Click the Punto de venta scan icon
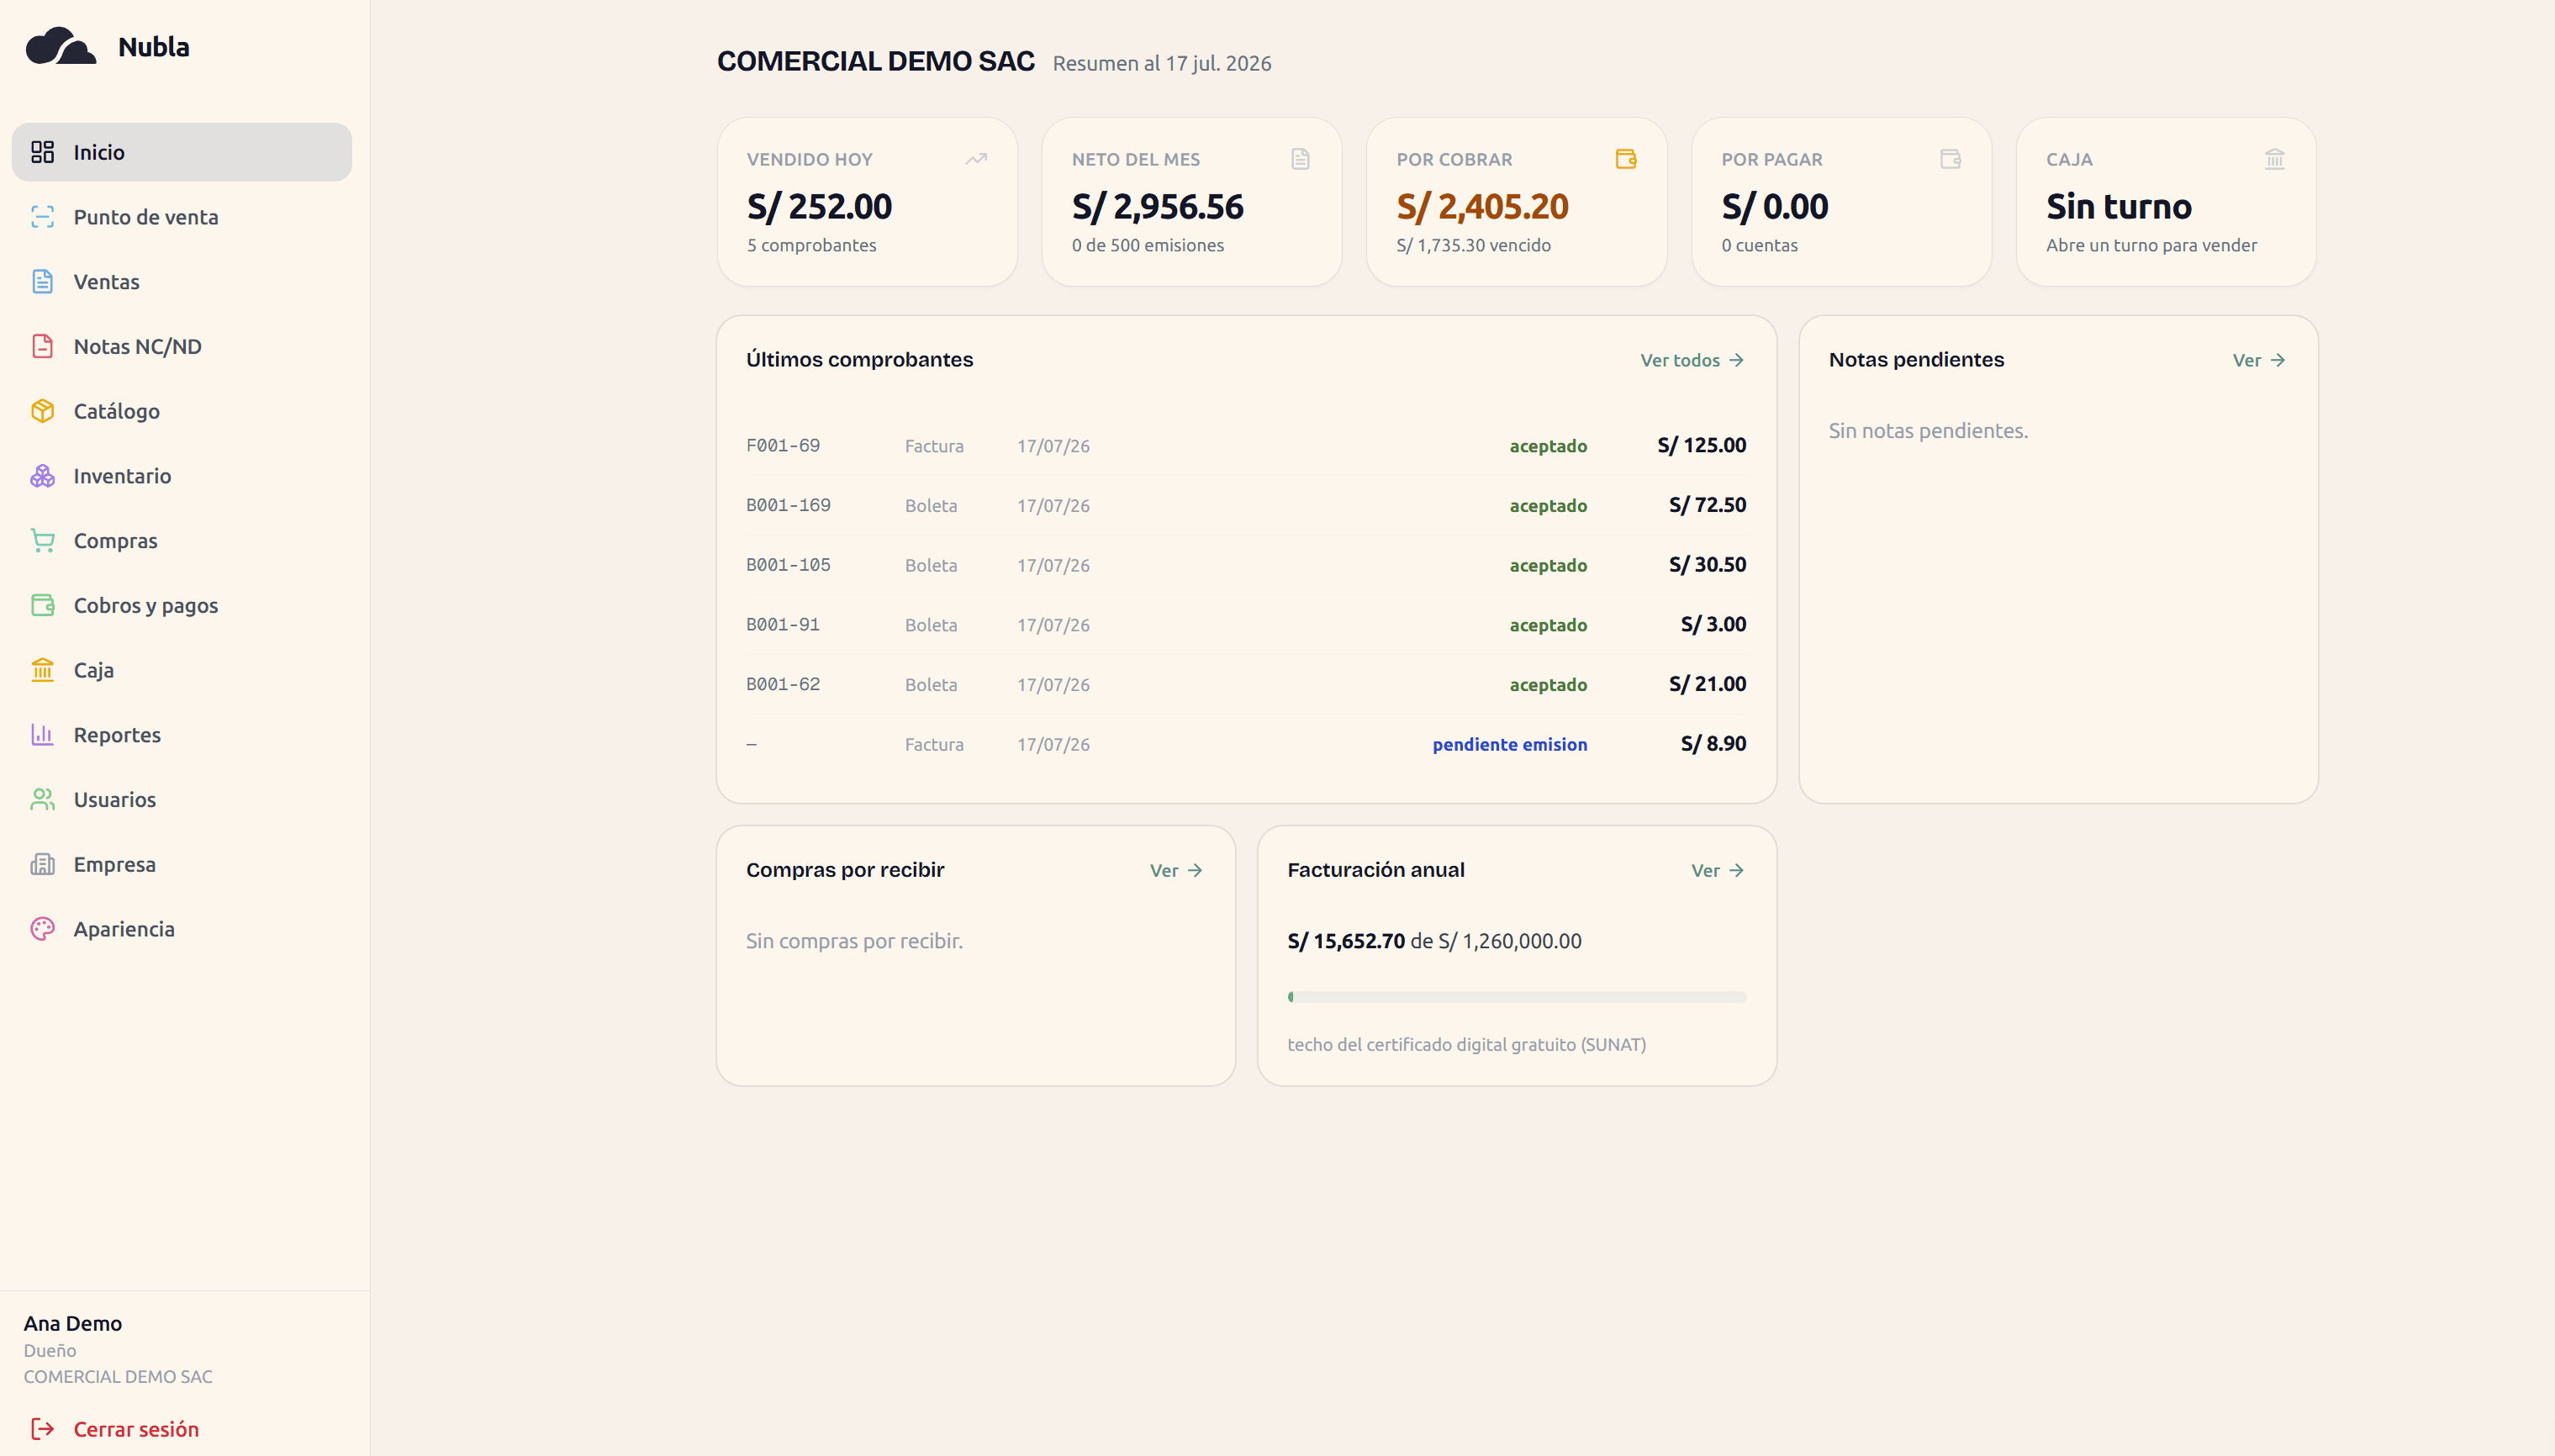 (42, 217)
